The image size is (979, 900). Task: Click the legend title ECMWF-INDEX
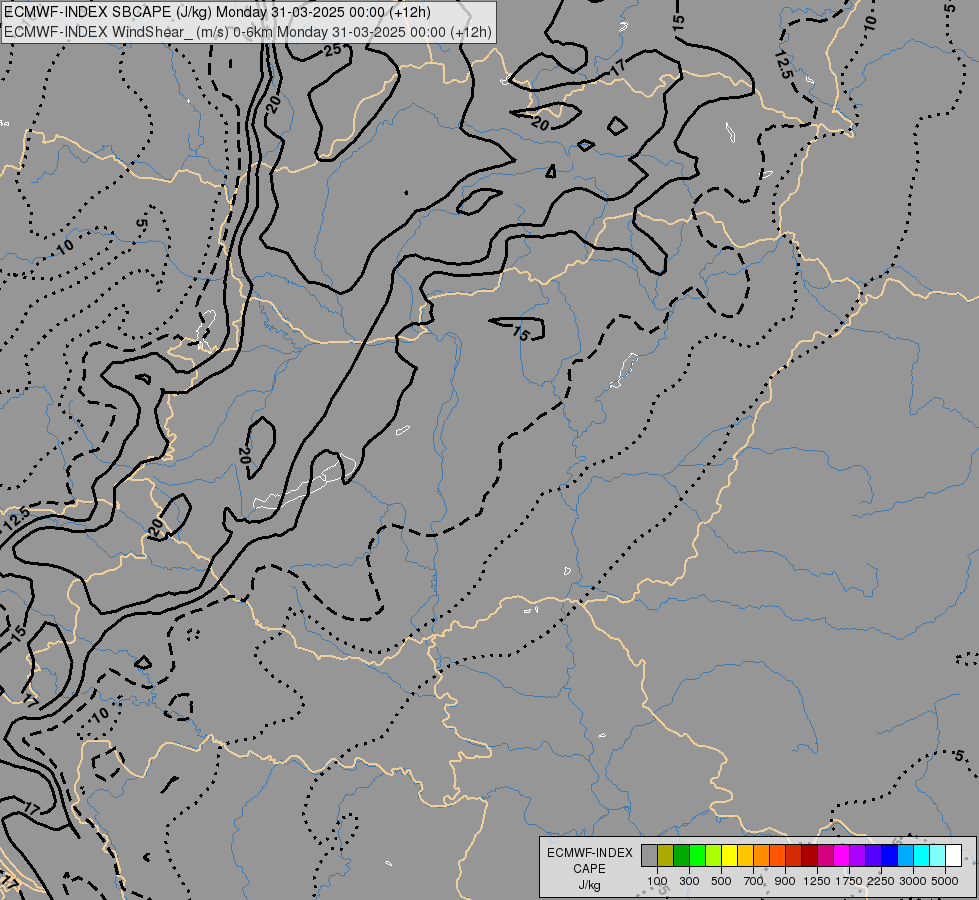click(x=589, y=853)
